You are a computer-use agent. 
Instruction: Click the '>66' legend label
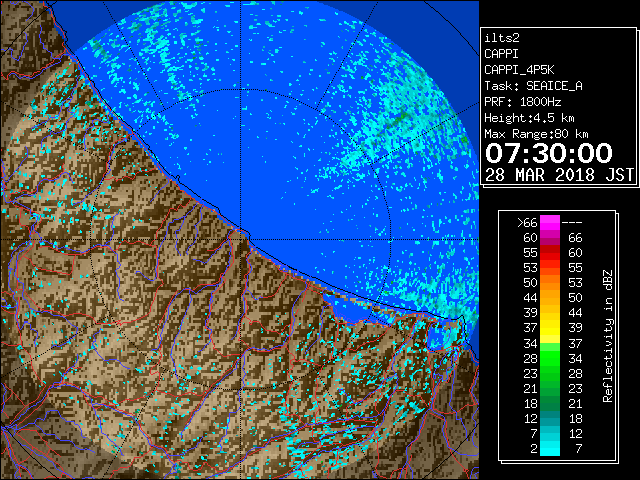[x=527, y=223]
